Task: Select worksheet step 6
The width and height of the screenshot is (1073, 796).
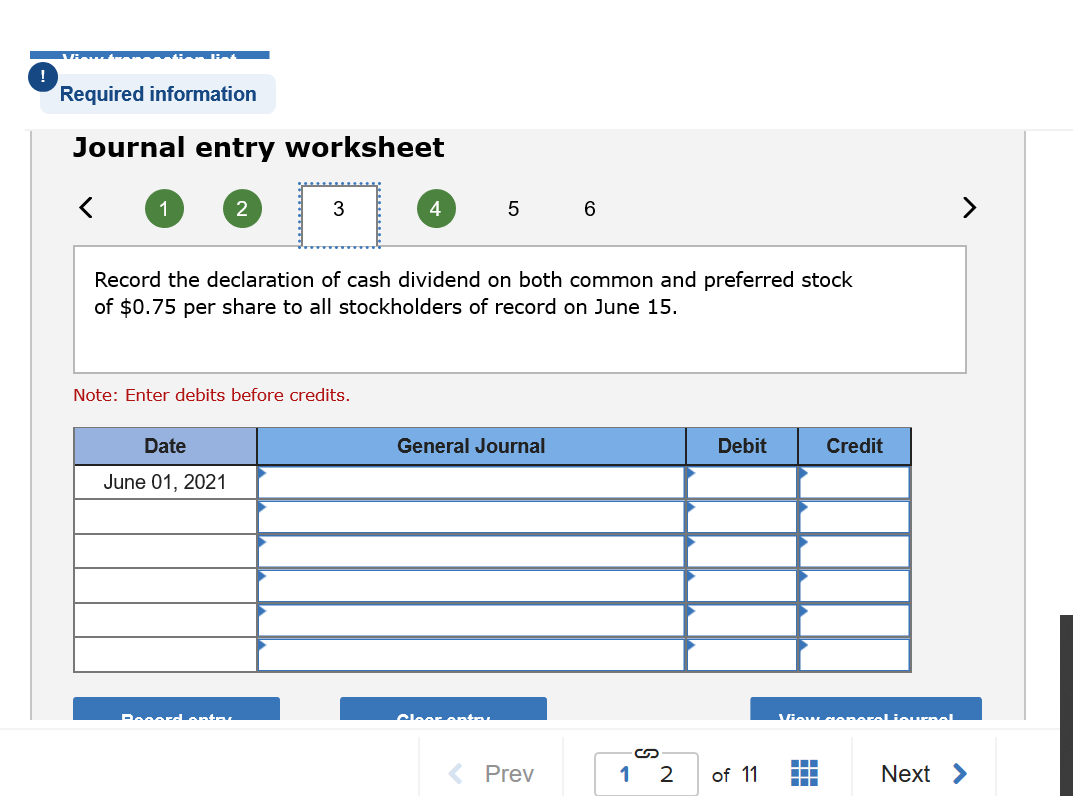Action: (x=589, y=208)
